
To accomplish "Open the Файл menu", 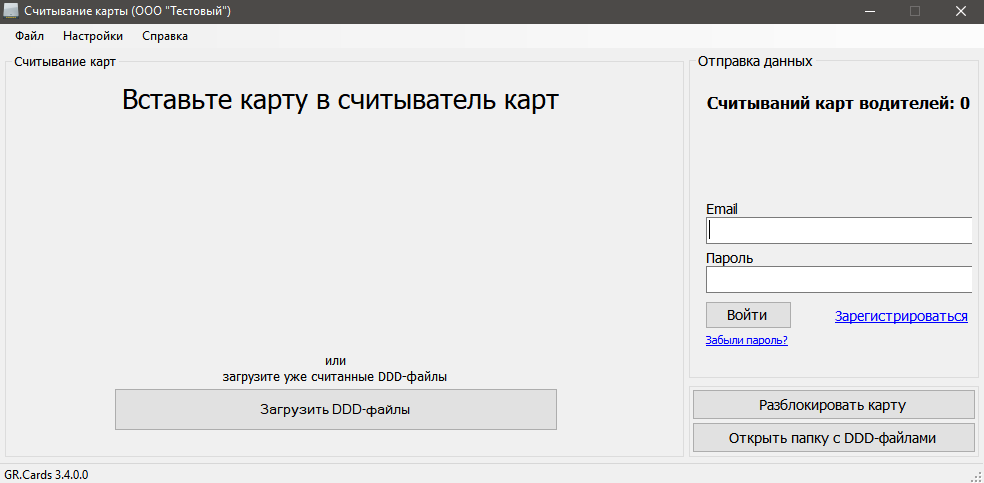I will (29, 36).
